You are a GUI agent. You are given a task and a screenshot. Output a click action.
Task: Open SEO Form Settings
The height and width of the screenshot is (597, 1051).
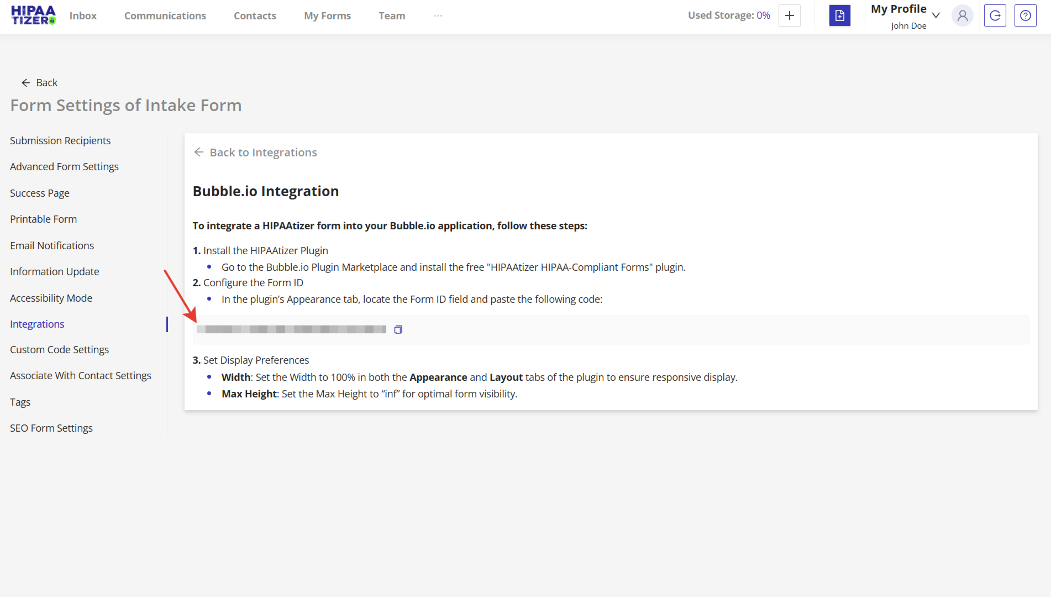point(51,427)
